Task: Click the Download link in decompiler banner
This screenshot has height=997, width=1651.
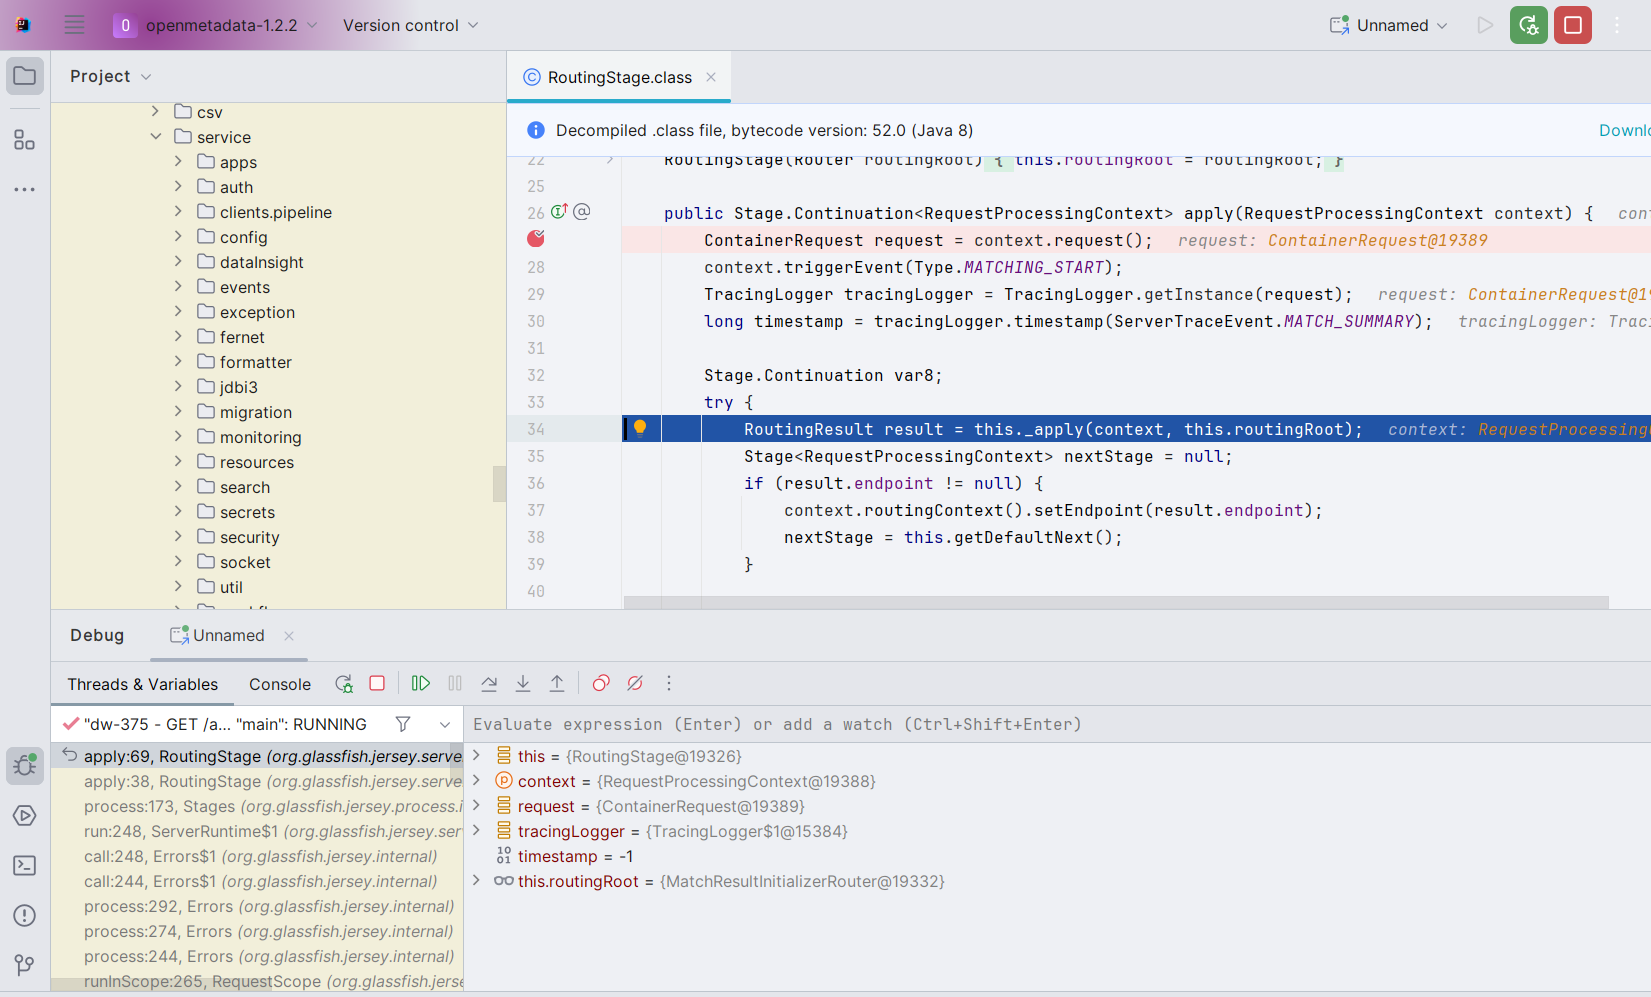Action: [1628, 130]
